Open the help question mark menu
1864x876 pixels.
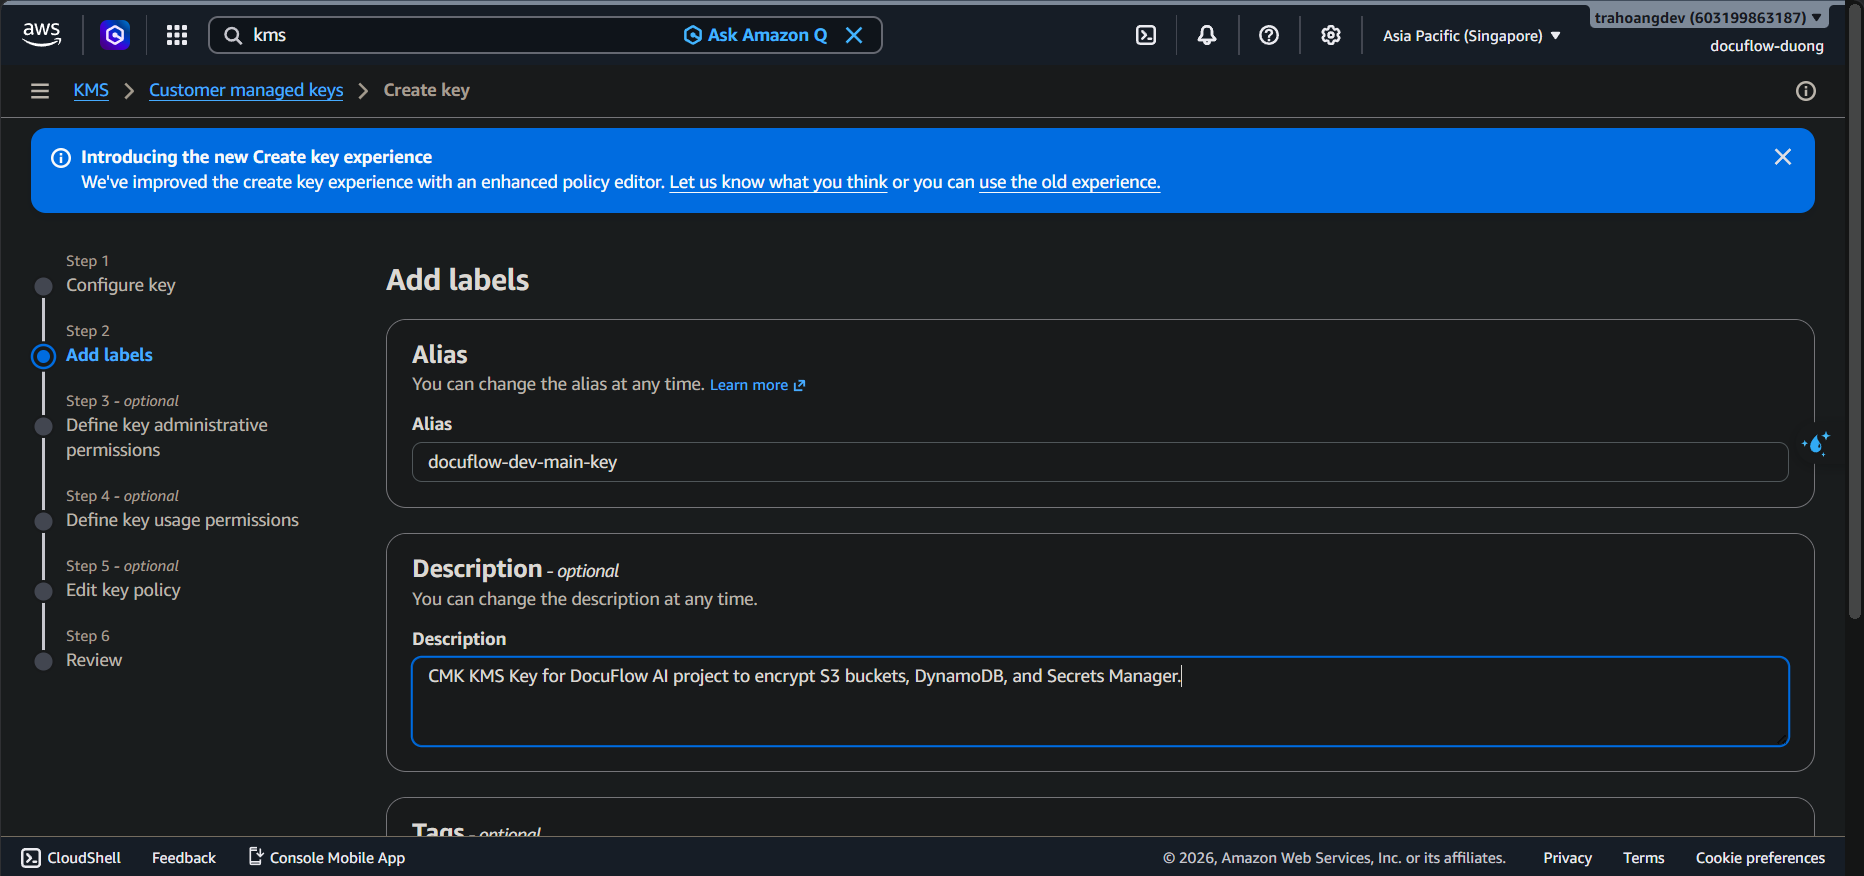[1269, 35]
